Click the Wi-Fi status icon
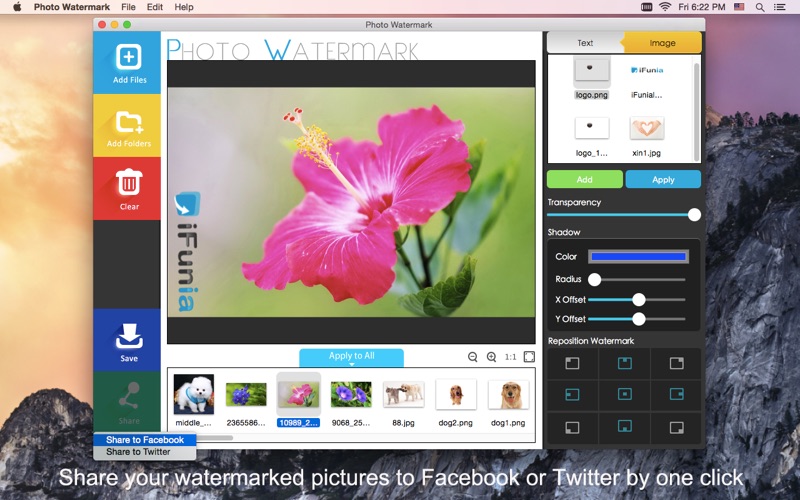800x500 pixels. [x=665, y=7]
